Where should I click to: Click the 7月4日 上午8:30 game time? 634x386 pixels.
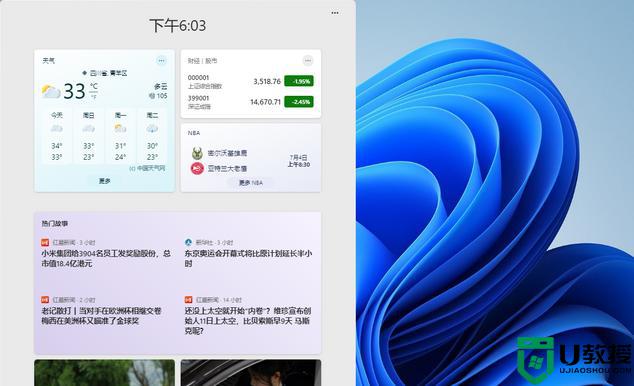[299, 161]
